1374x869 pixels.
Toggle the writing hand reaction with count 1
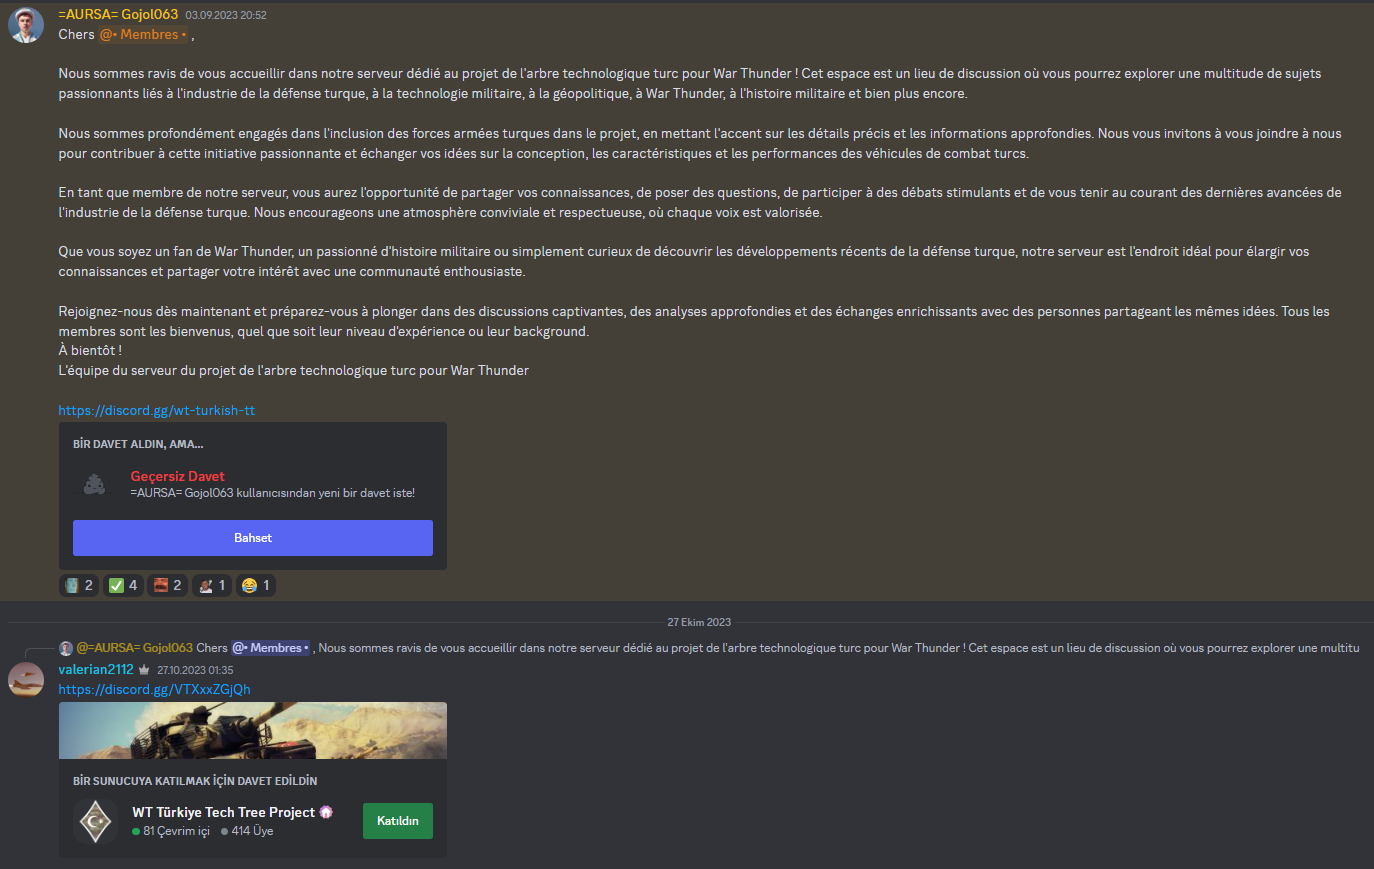(211, 585)
